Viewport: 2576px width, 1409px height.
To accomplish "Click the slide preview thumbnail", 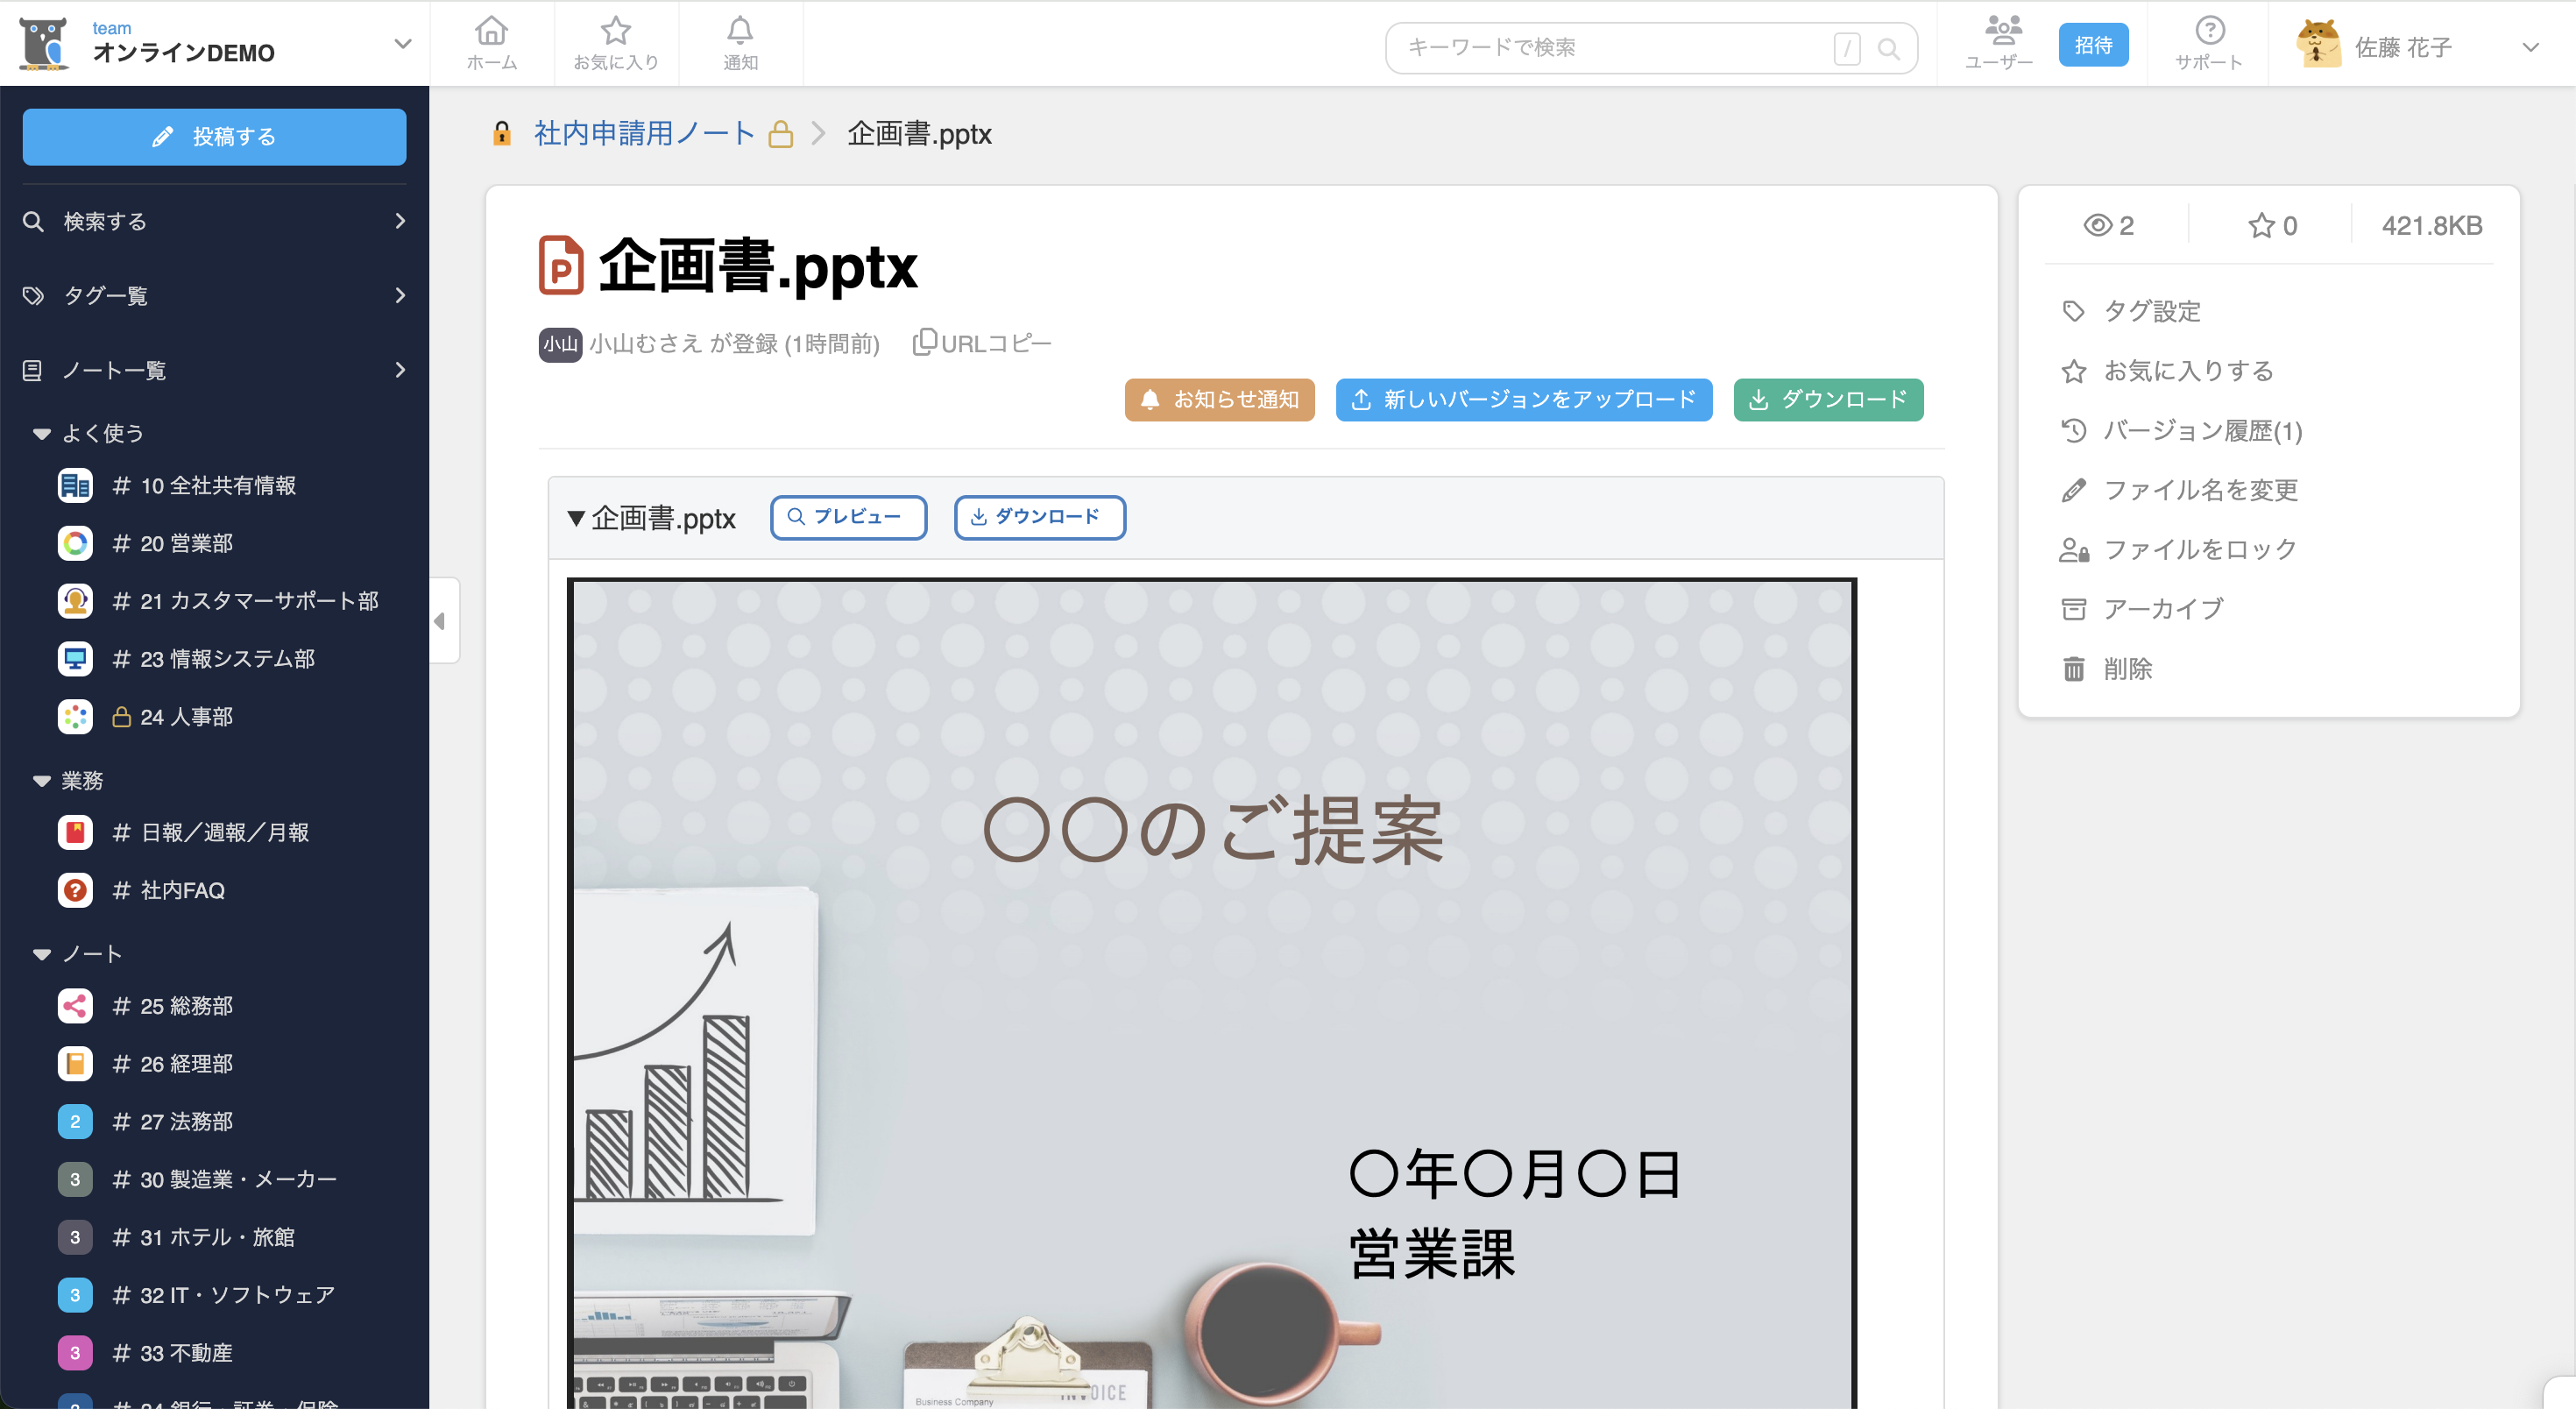I will pos(1211,993).
